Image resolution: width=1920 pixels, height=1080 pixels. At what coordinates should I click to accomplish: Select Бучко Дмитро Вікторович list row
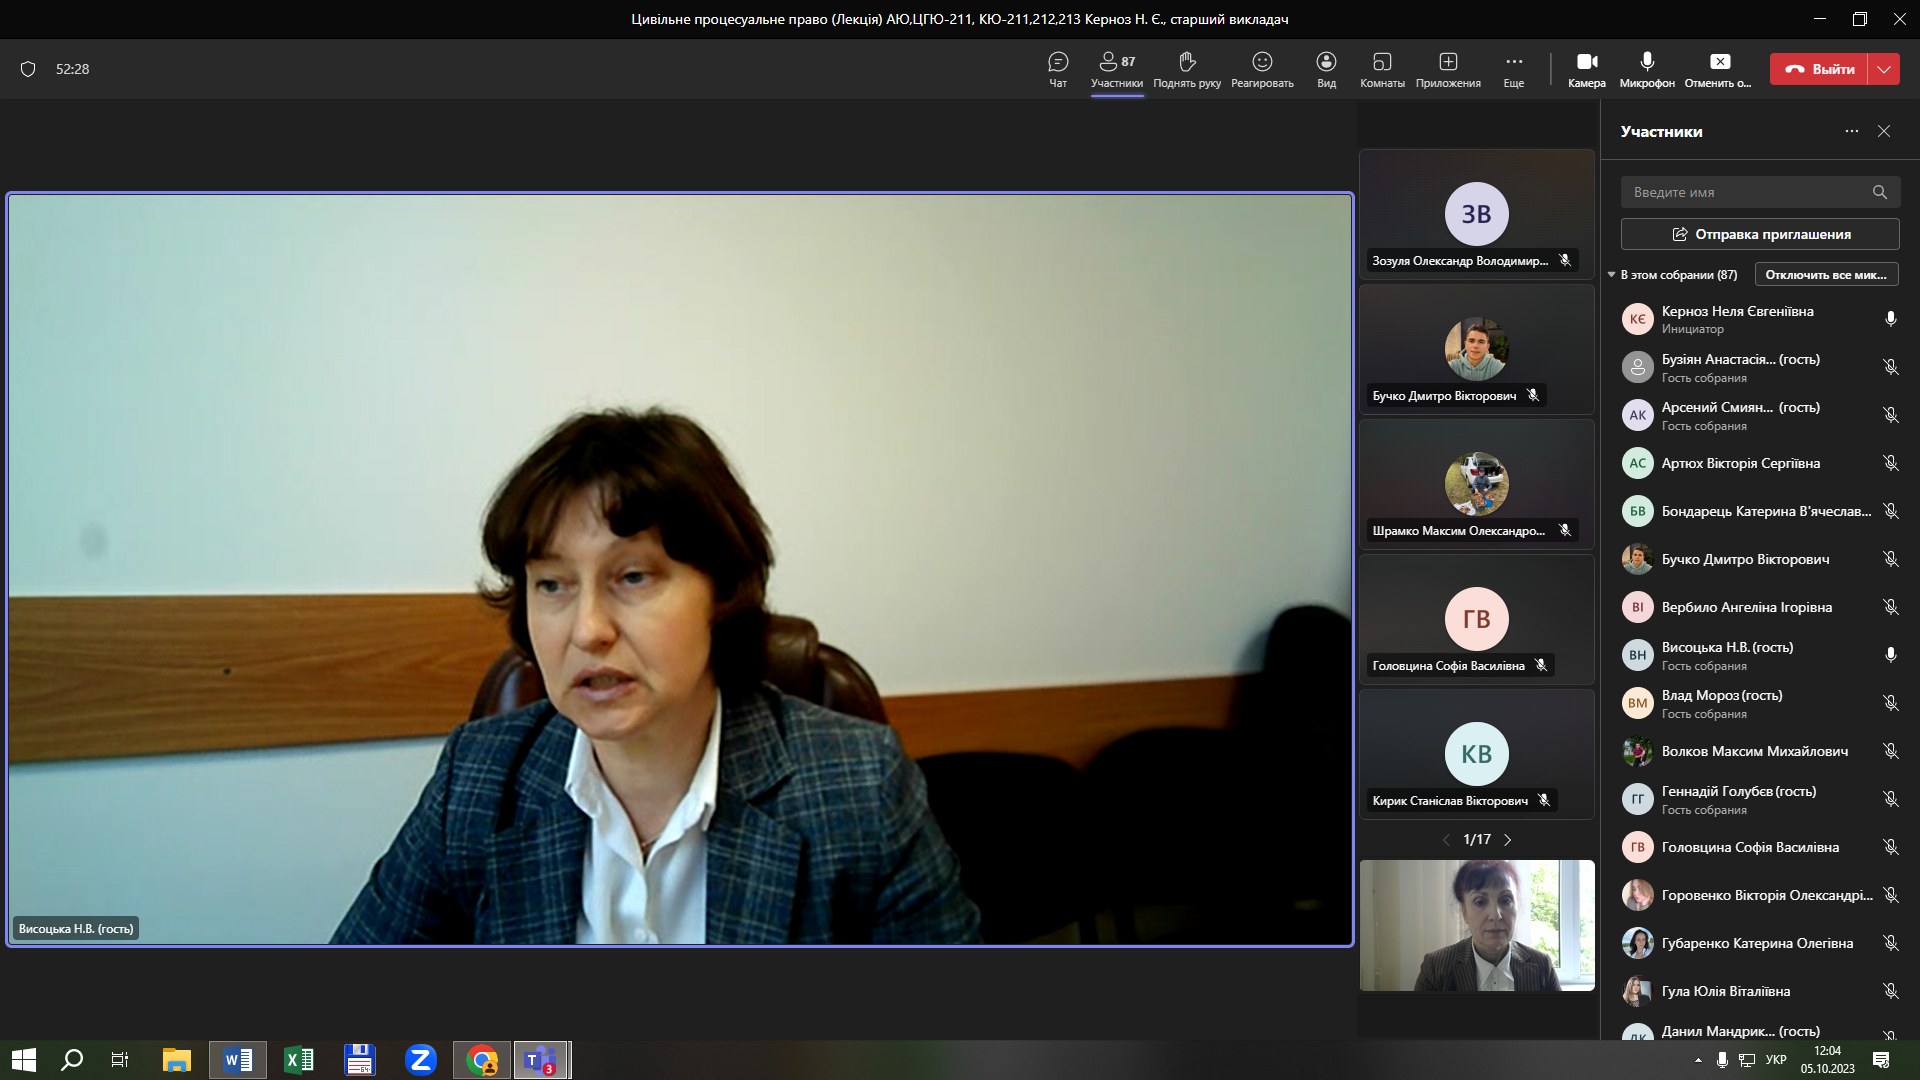click(1760, 559)
